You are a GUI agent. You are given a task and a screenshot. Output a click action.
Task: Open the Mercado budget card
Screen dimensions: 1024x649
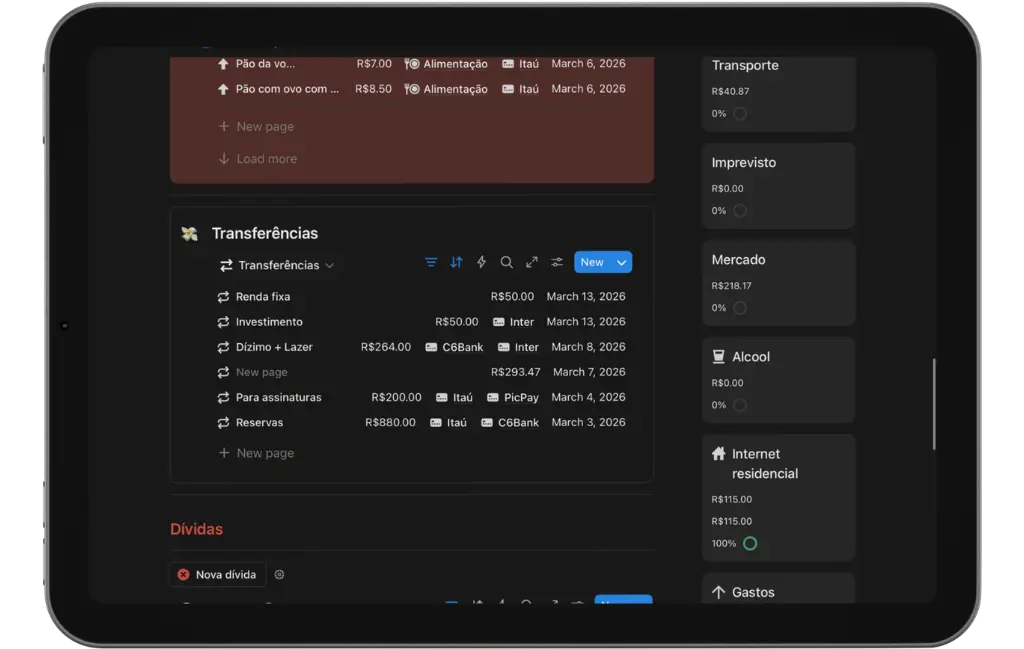pyautogui.click(x=778, y=283)
